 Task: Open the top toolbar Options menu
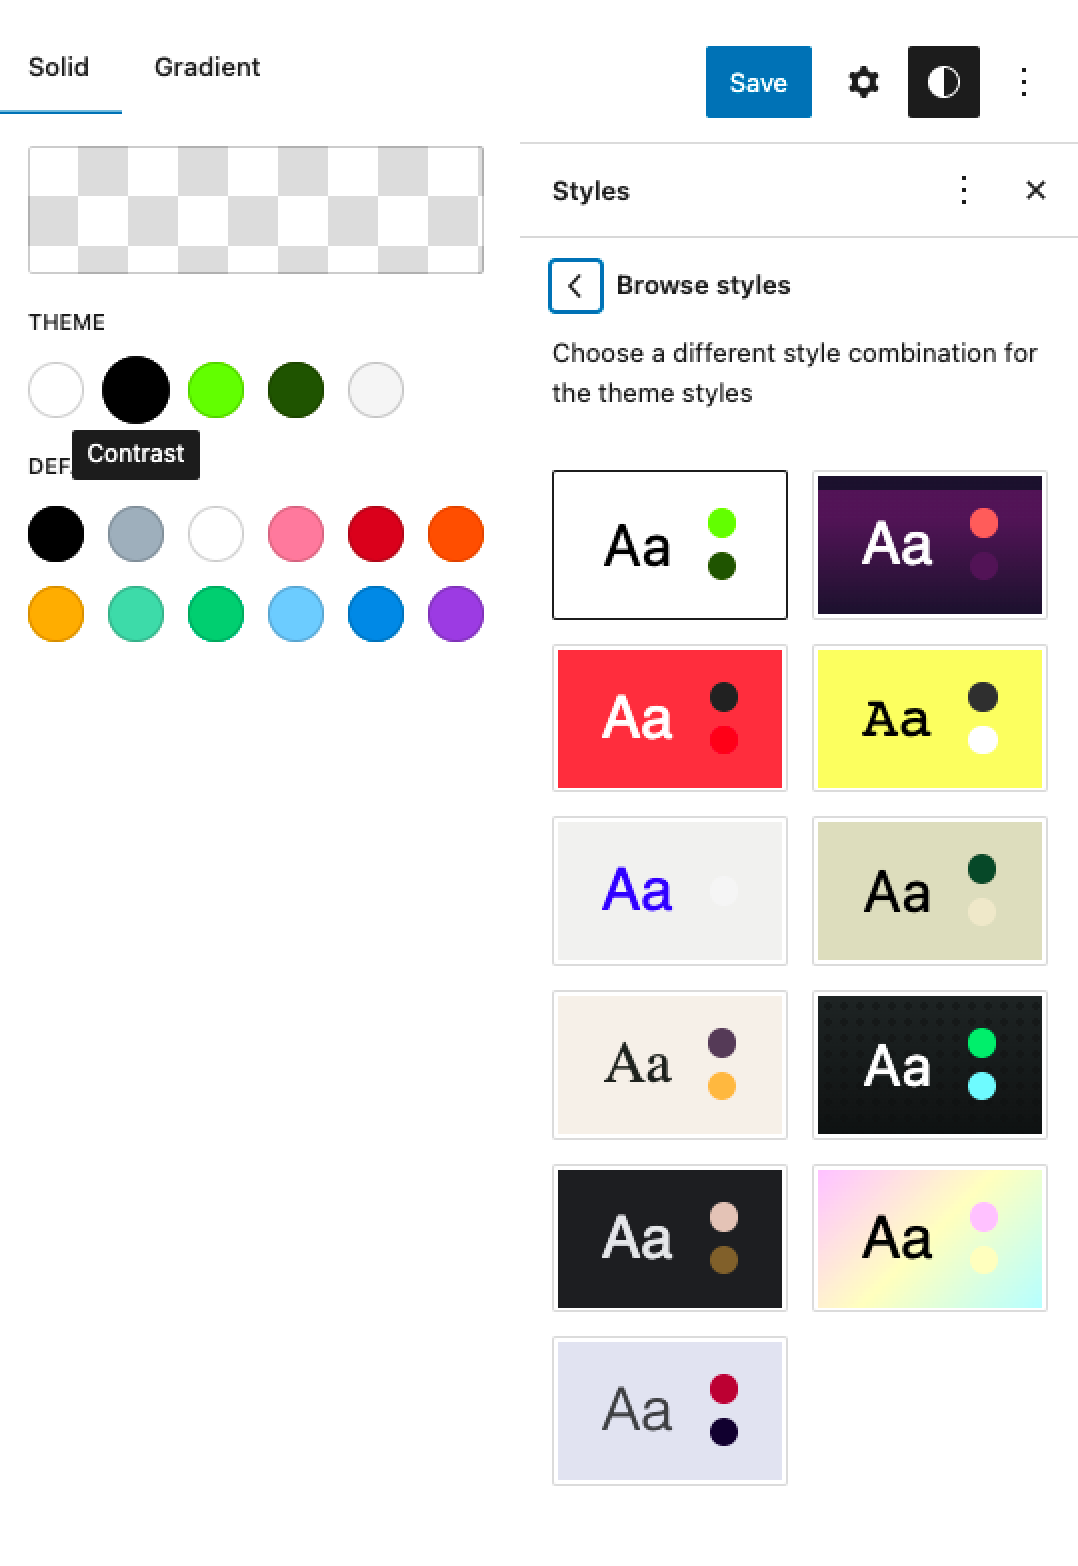[1023, 82]
